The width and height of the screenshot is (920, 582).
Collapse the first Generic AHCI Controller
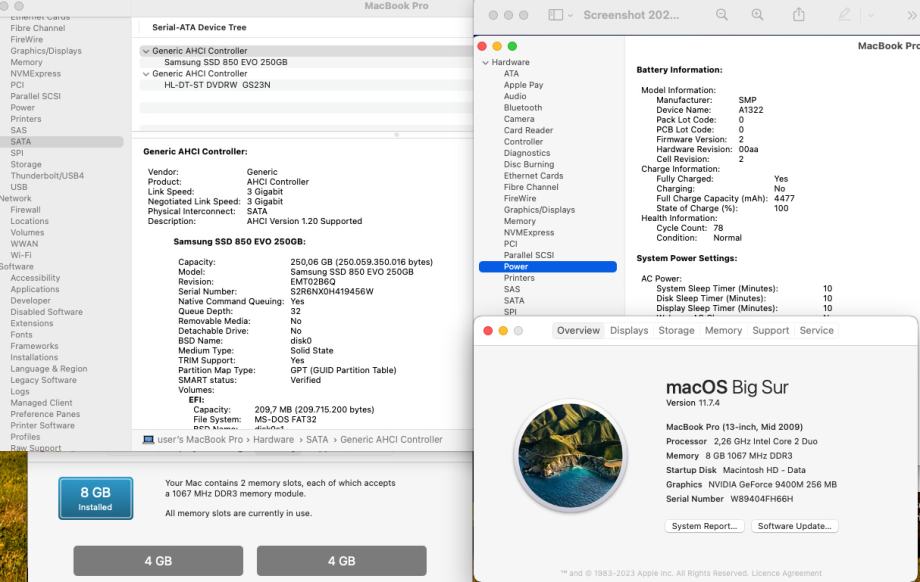click(x=146, y=51)
